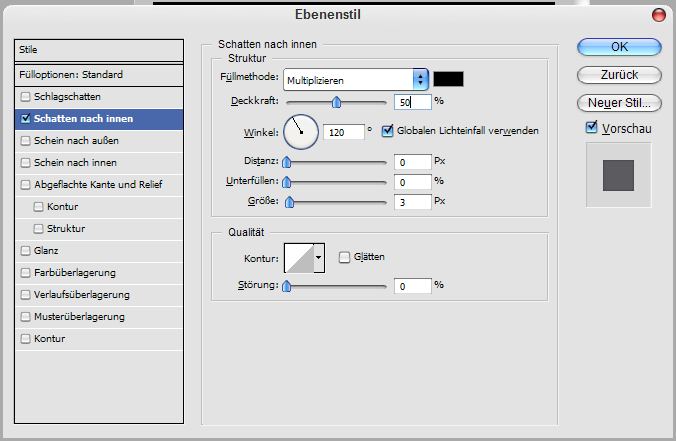Close the Ebenenstil dialog with red button
This screenshot has height=441, width=676.
(x=658, y=15)
